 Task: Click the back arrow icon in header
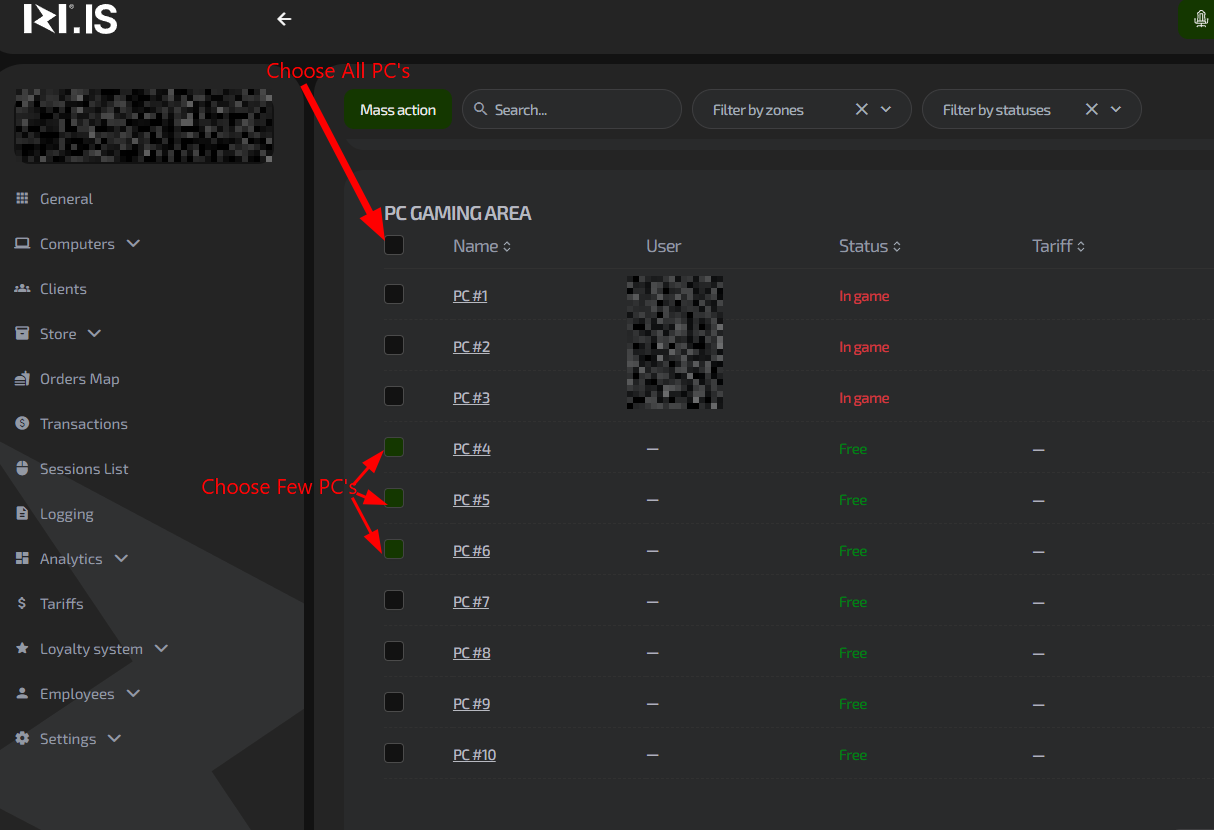pos(285,19)
